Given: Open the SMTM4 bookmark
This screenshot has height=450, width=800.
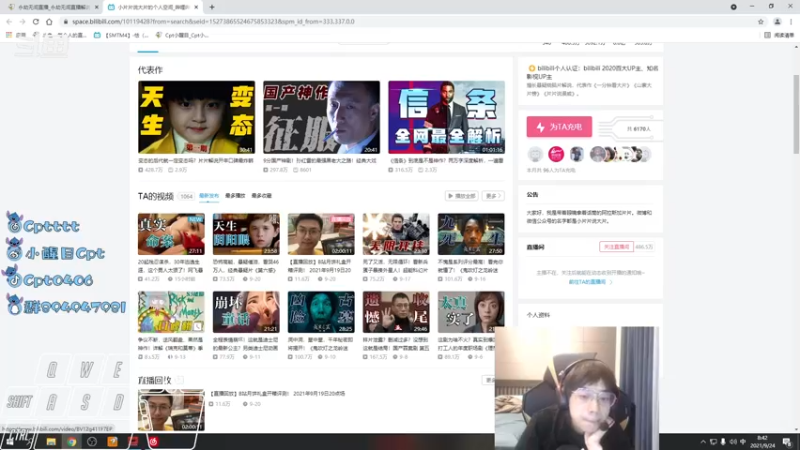Looking at the screenshot, I should [x=121, y=35].
